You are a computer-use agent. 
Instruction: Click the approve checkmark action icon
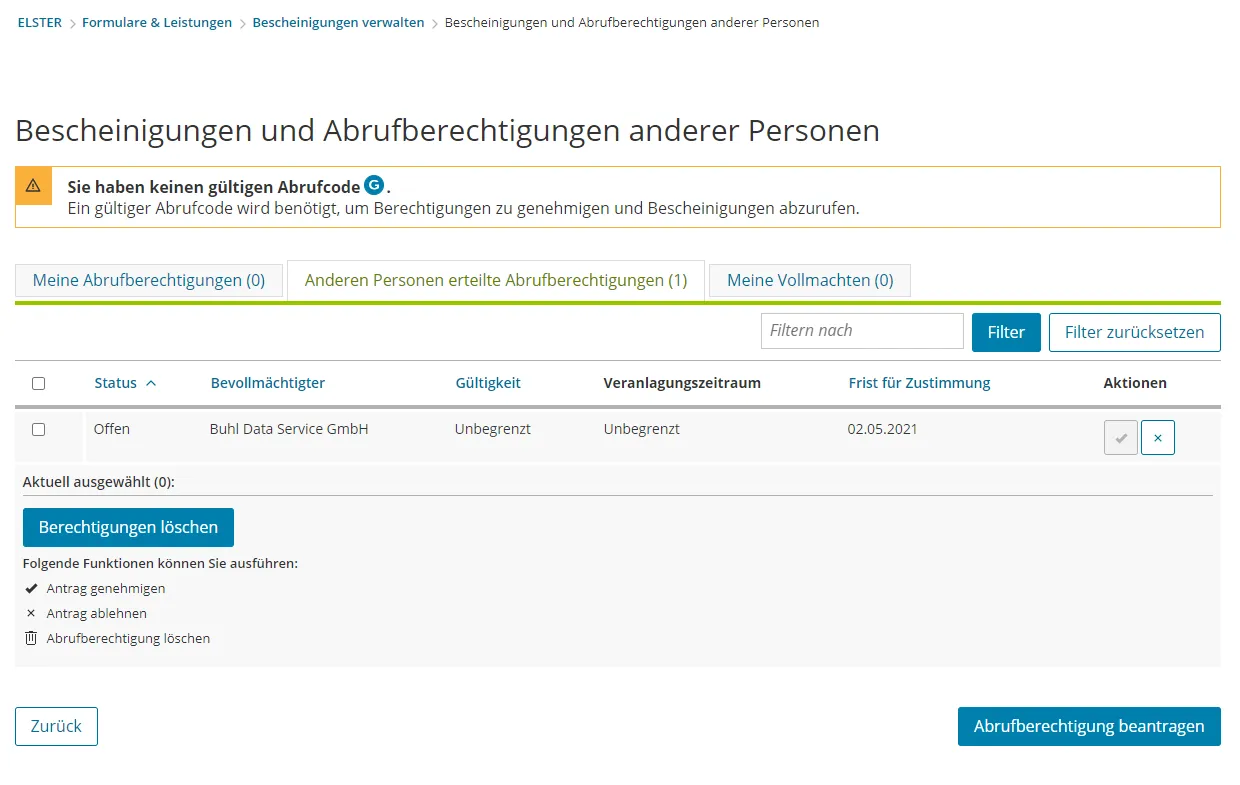pyautogui.click(x=1120, y=438)
